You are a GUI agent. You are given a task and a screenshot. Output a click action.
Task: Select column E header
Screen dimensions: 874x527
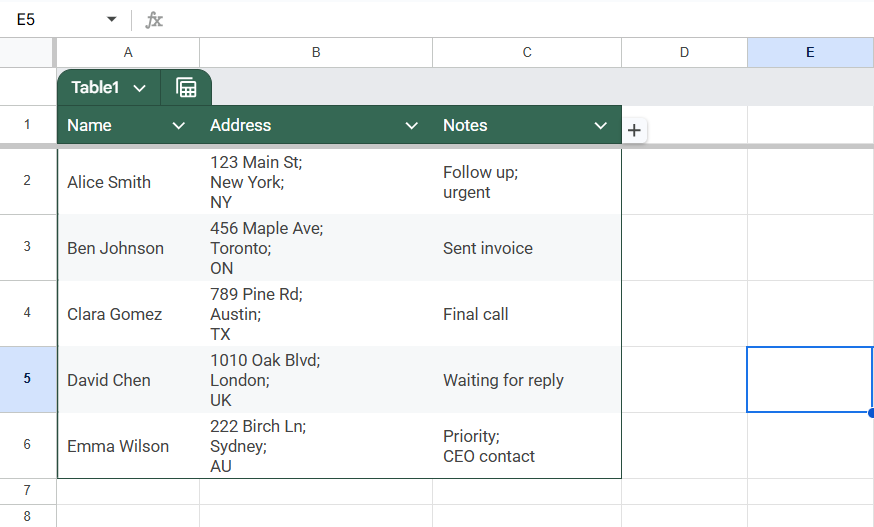[810, 52]
